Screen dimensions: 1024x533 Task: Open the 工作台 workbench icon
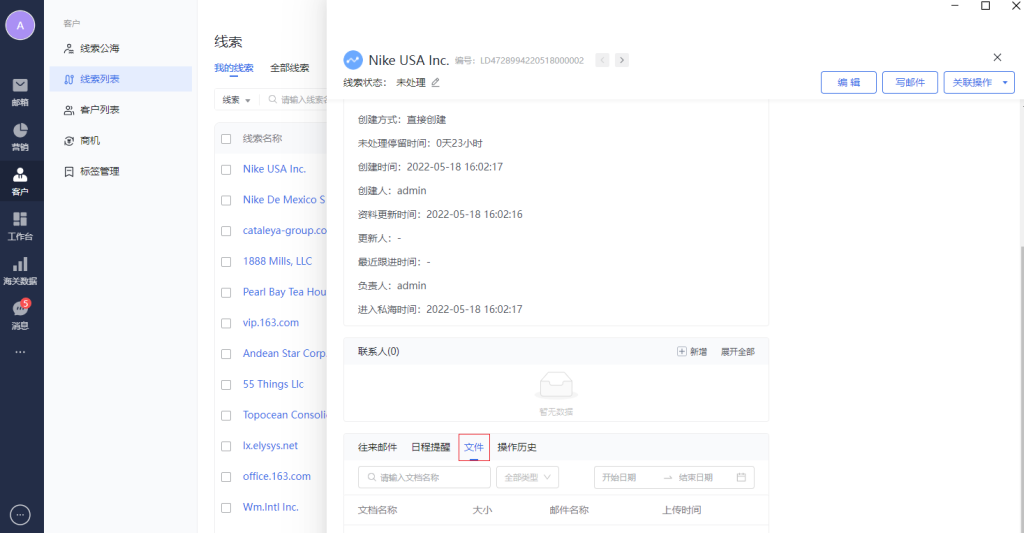pos(20,225)
